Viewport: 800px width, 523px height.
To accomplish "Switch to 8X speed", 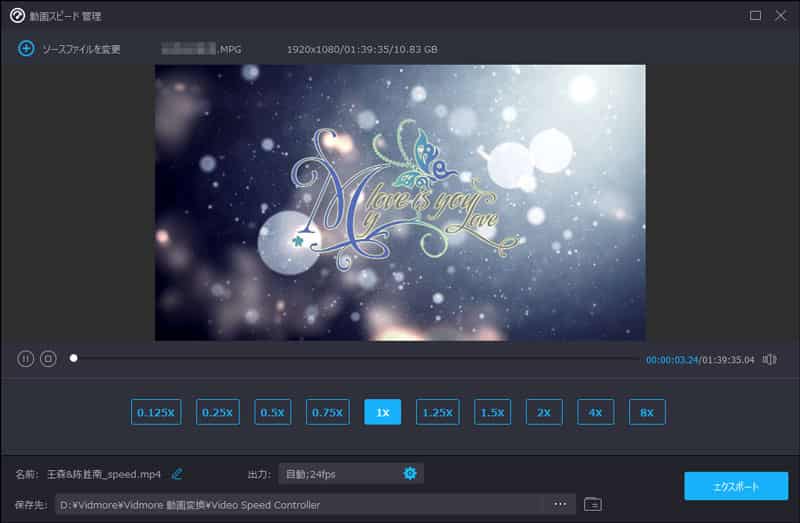I will coord(647,412).
